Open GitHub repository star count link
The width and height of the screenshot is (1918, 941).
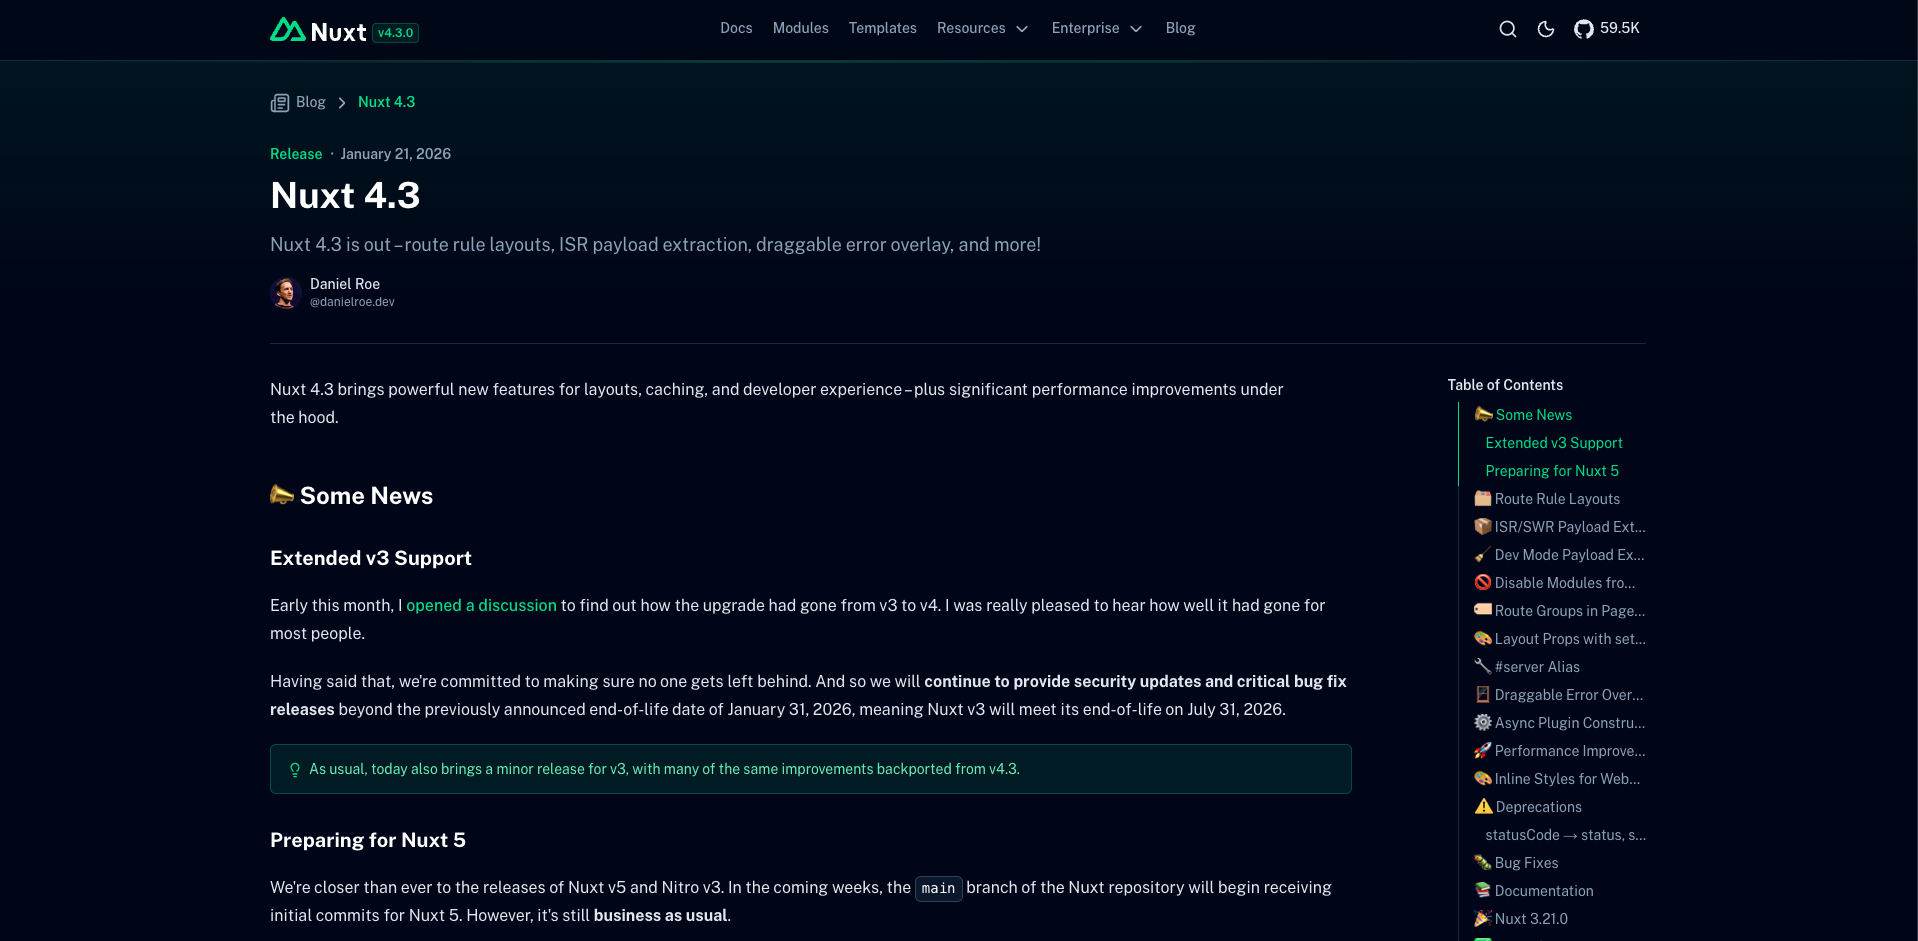(x=1606, y=29)
